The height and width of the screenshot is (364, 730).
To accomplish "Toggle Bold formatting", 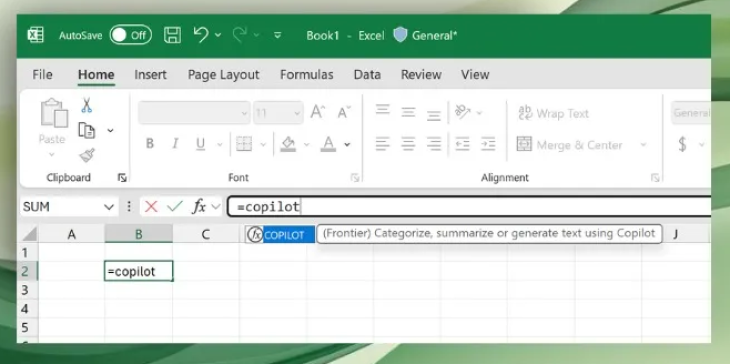I will [x=150, y=144].
